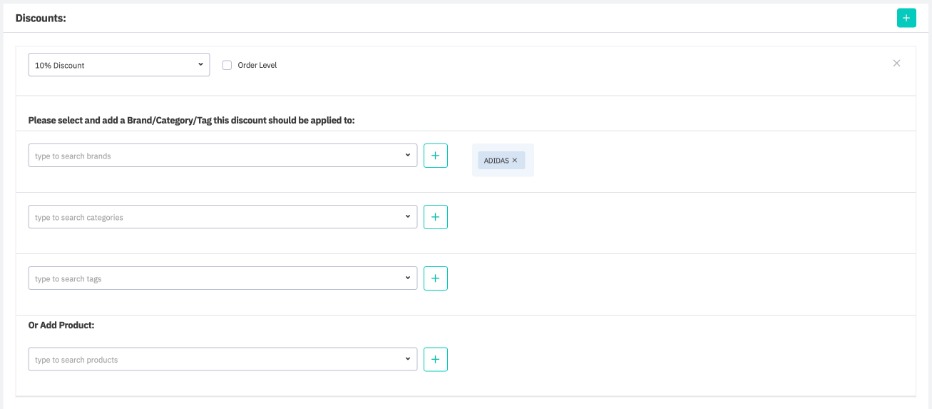Click the 'Or Add Product:' label
This screenshot has height=409, width=932.
click(61, 325)
